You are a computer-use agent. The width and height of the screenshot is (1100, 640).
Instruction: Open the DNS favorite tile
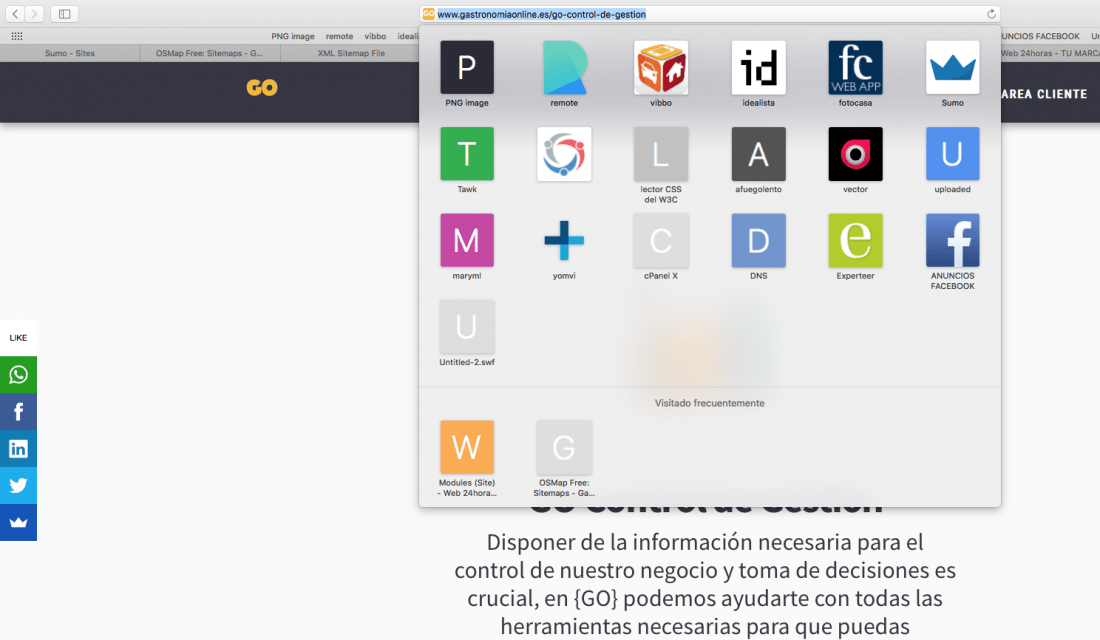(758, 240)
